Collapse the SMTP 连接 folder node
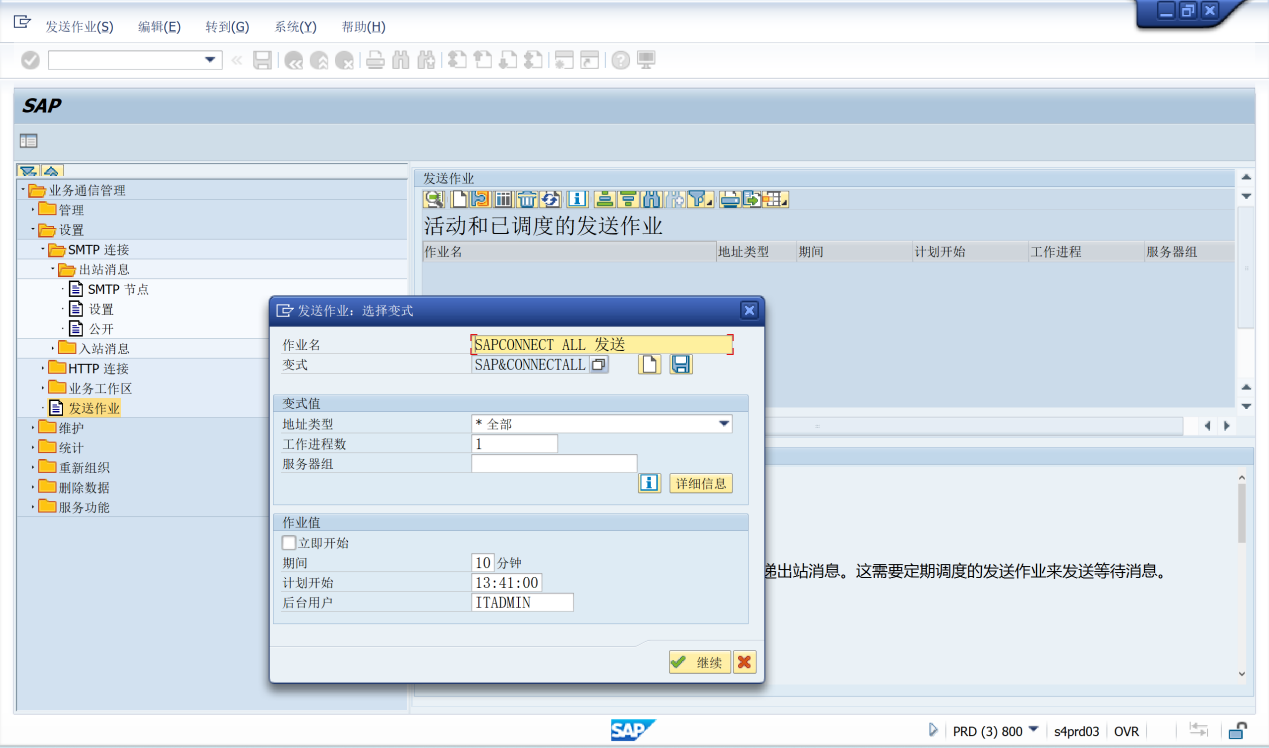This screenshot has width=1269, height=748. [43, 249]
